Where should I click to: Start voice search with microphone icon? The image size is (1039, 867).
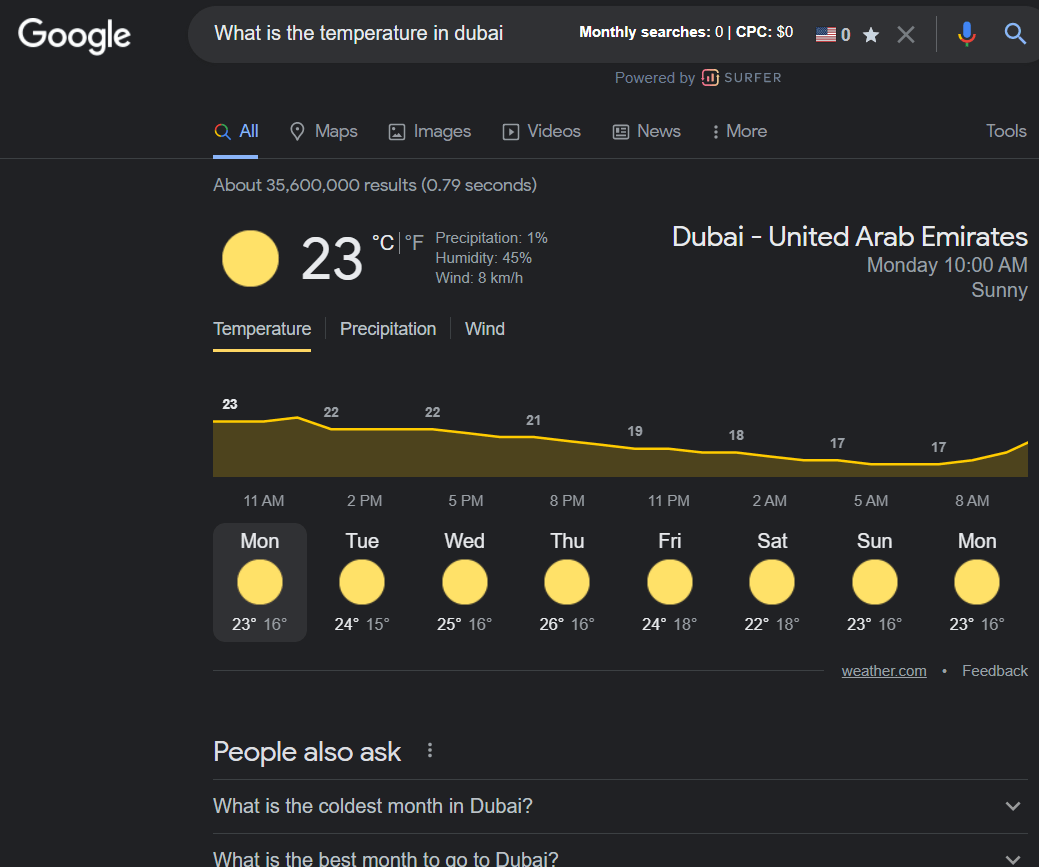click(x=966, y=34)
